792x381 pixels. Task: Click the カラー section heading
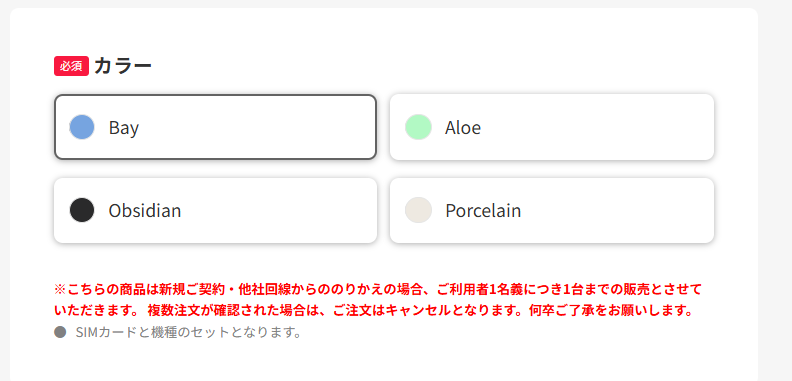[123, 66]
